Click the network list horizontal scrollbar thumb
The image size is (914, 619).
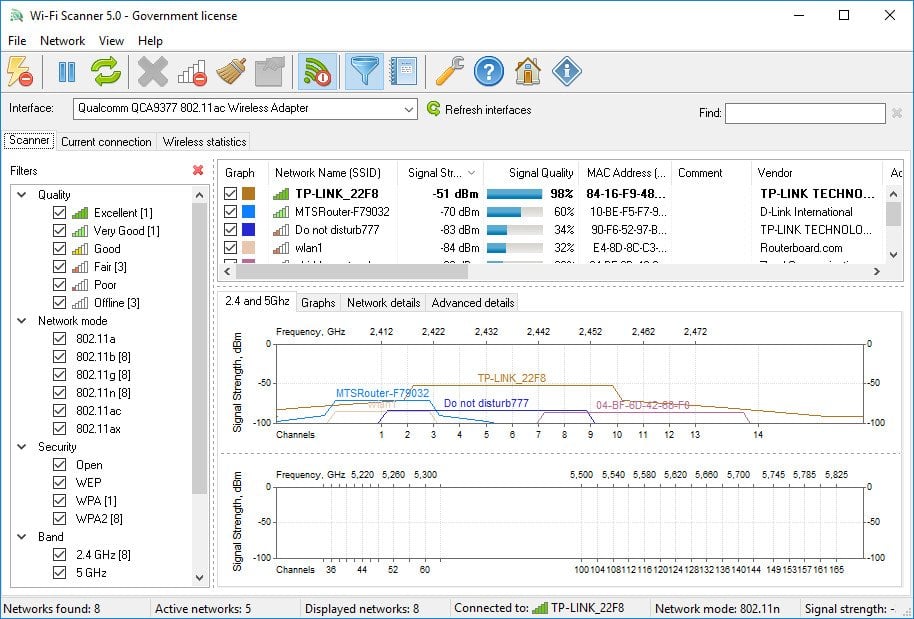coord(351,271)
